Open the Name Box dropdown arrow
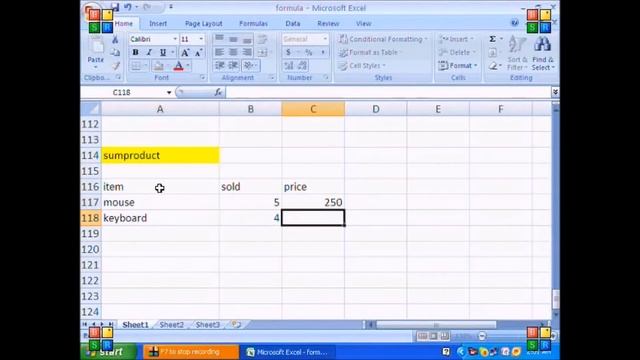The height and width of the screenshot is (360, 640). tap(169, 93)
